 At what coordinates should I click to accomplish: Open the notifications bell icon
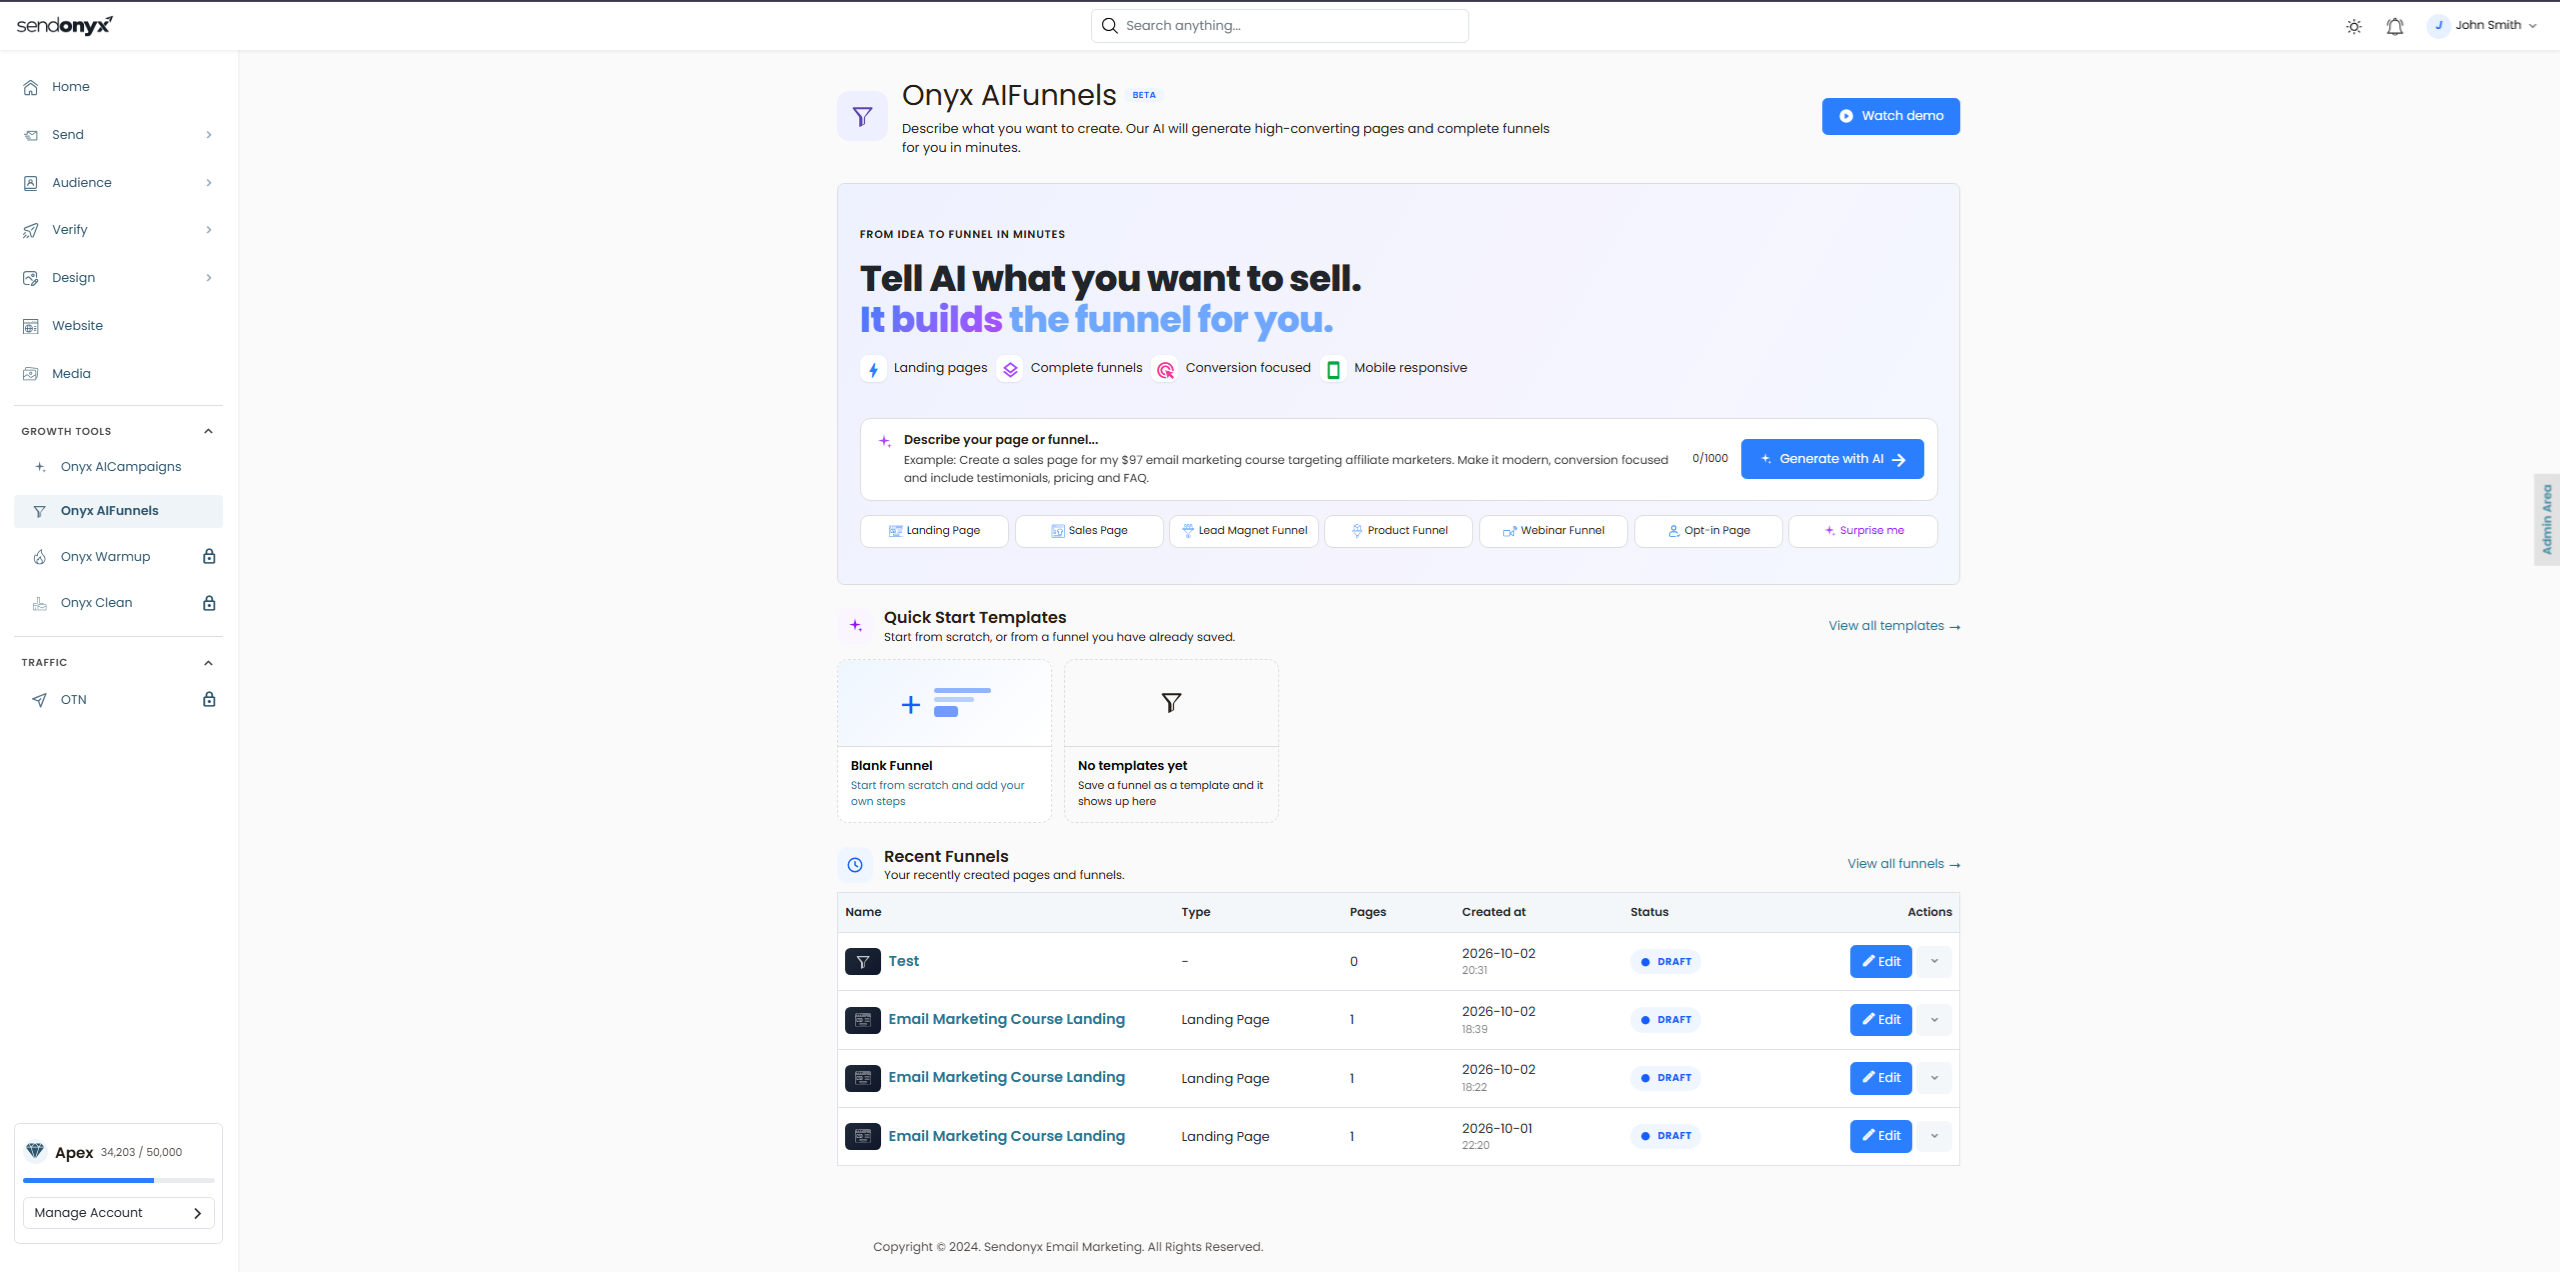pos(2395,27)
